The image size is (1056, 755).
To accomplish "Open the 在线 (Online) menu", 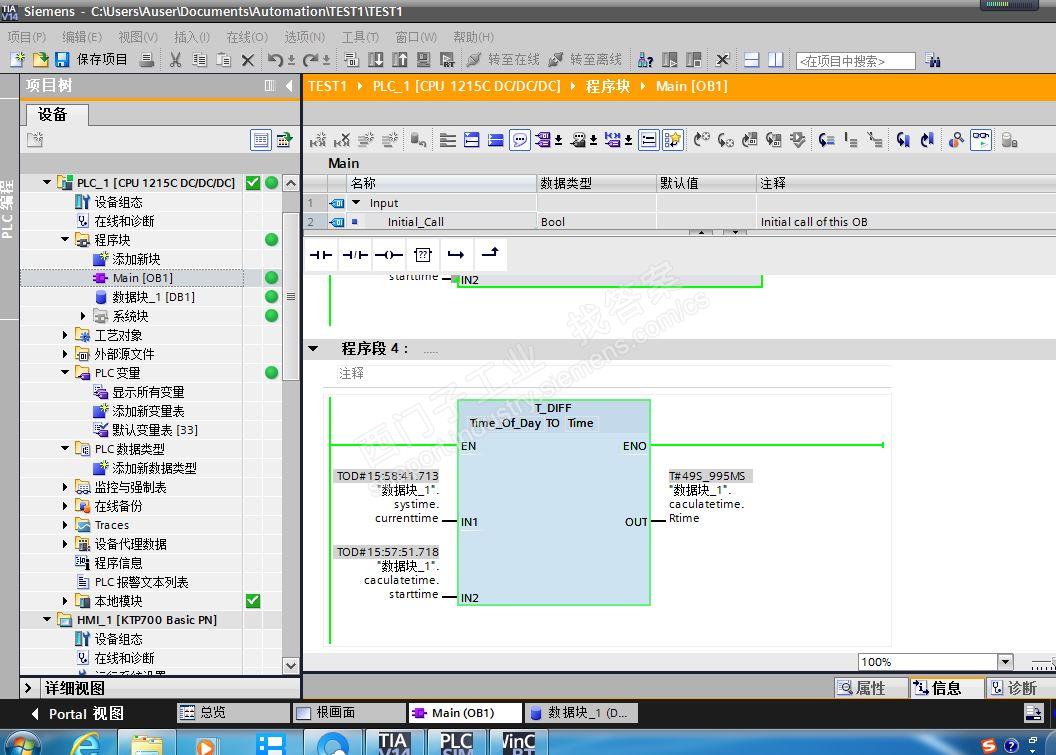I will 246,37.
